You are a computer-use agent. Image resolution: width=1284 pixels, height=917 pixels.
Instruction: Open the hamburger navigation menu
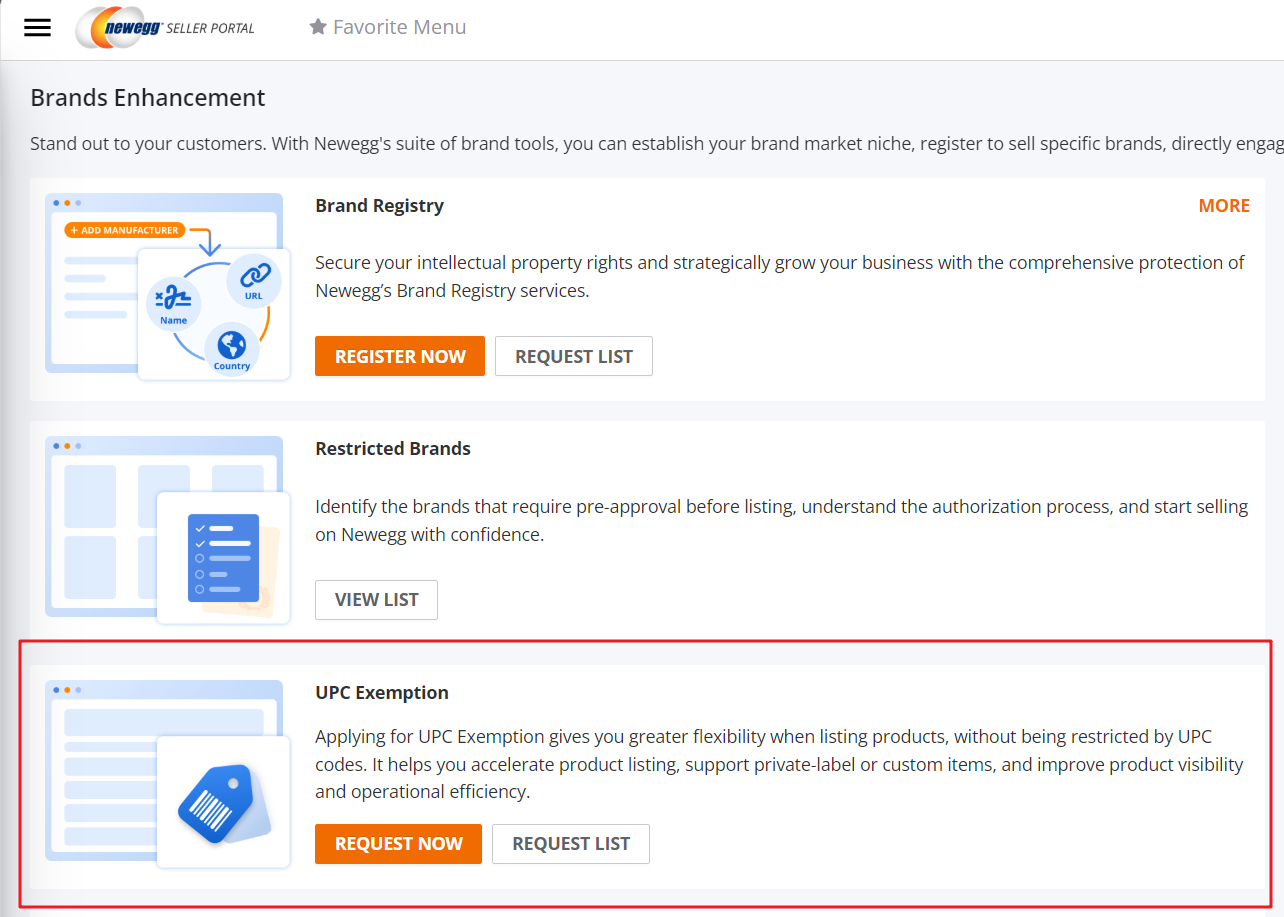click(x=37, y=28)
